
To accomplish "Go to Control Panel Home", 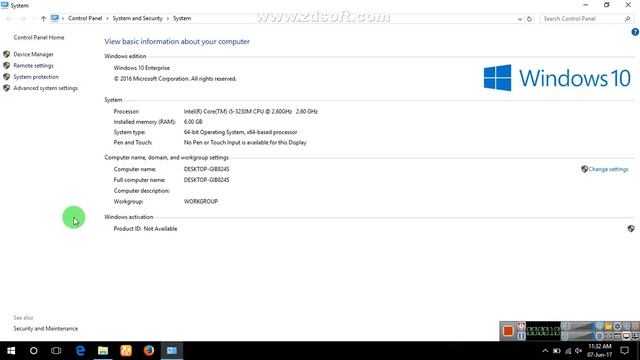I will click(39, 38).
